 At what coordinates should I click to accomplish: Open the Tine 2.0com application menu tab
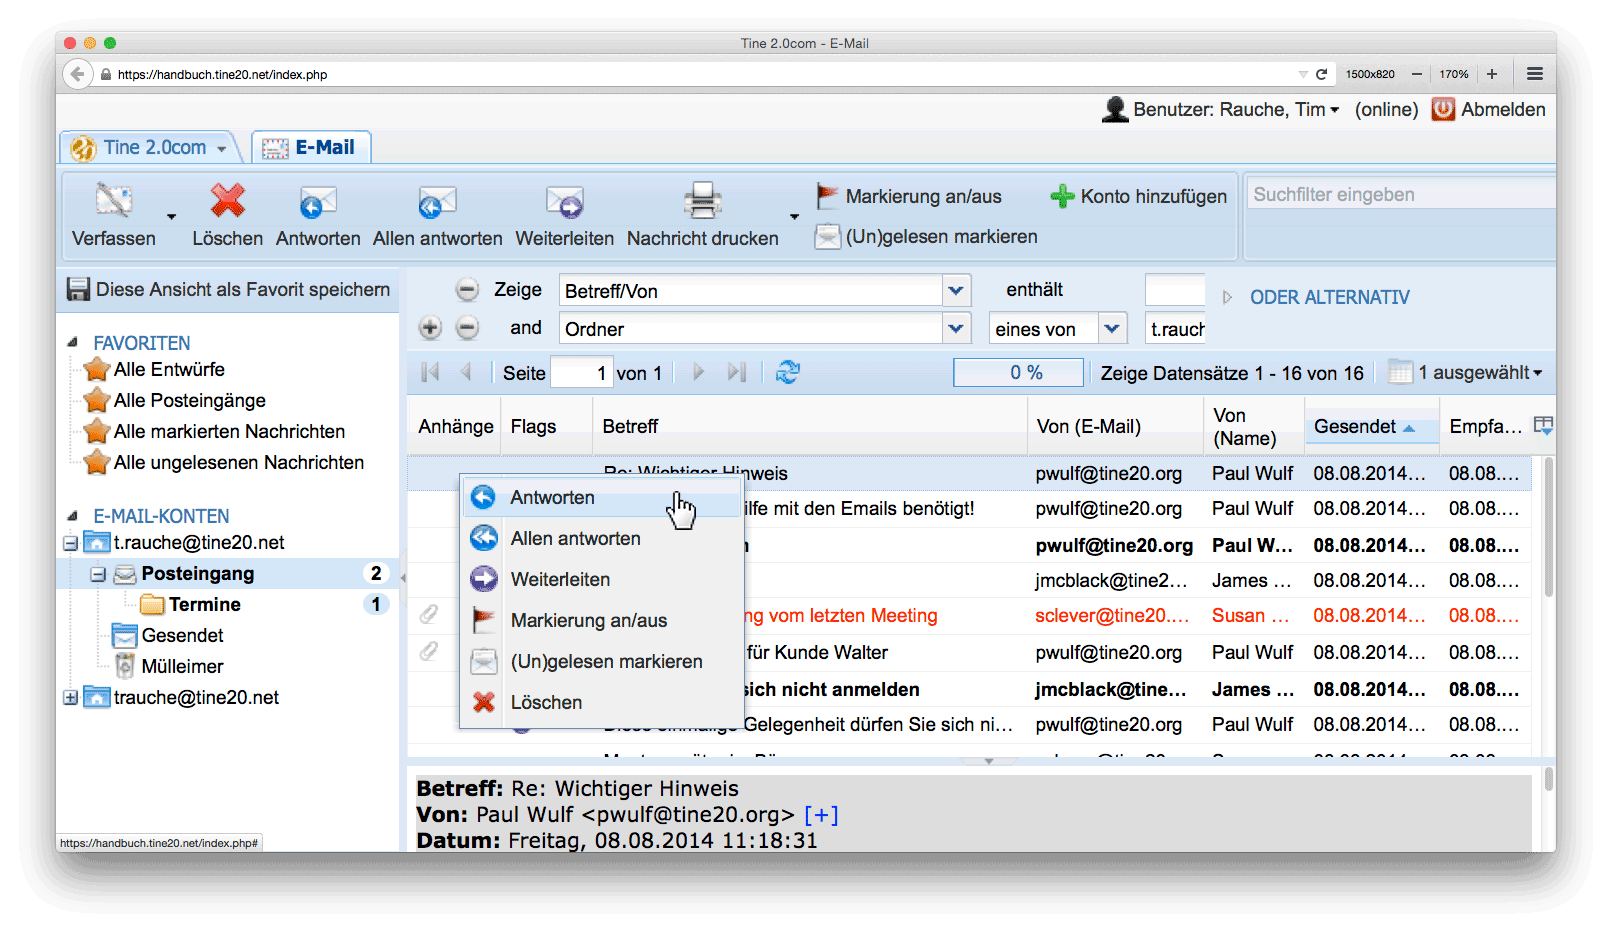(x=150, y=148)
